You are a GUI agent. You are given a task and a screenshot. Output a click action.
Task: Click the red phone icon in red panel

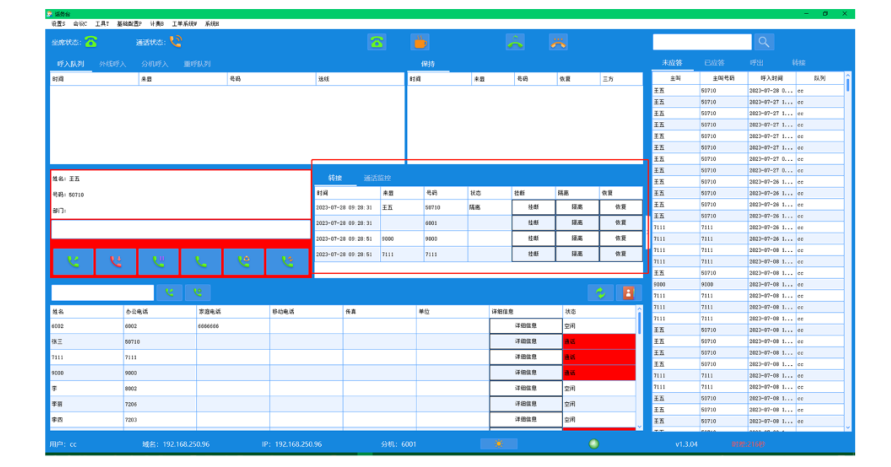tap(115, 262)
